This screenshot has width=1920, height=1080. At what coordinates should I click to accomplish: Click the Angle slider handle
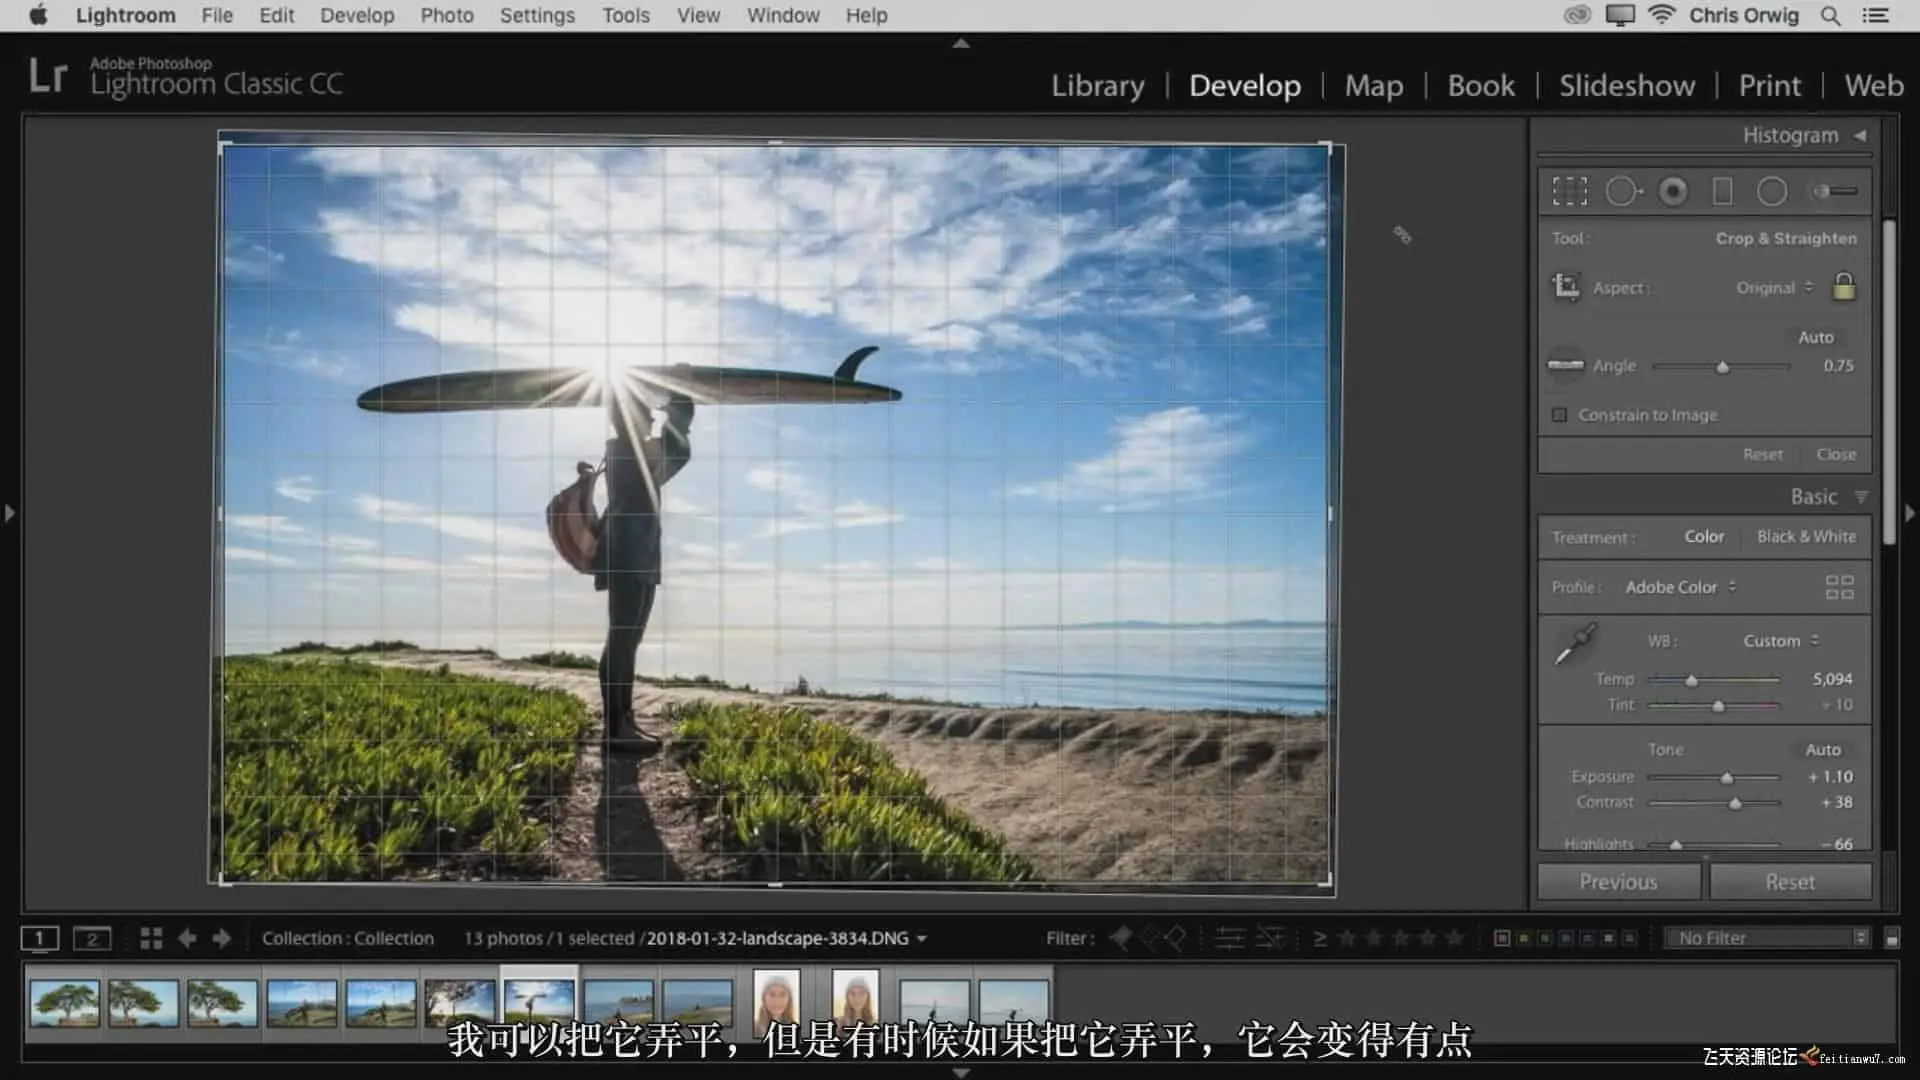(x=1722, y=367)
